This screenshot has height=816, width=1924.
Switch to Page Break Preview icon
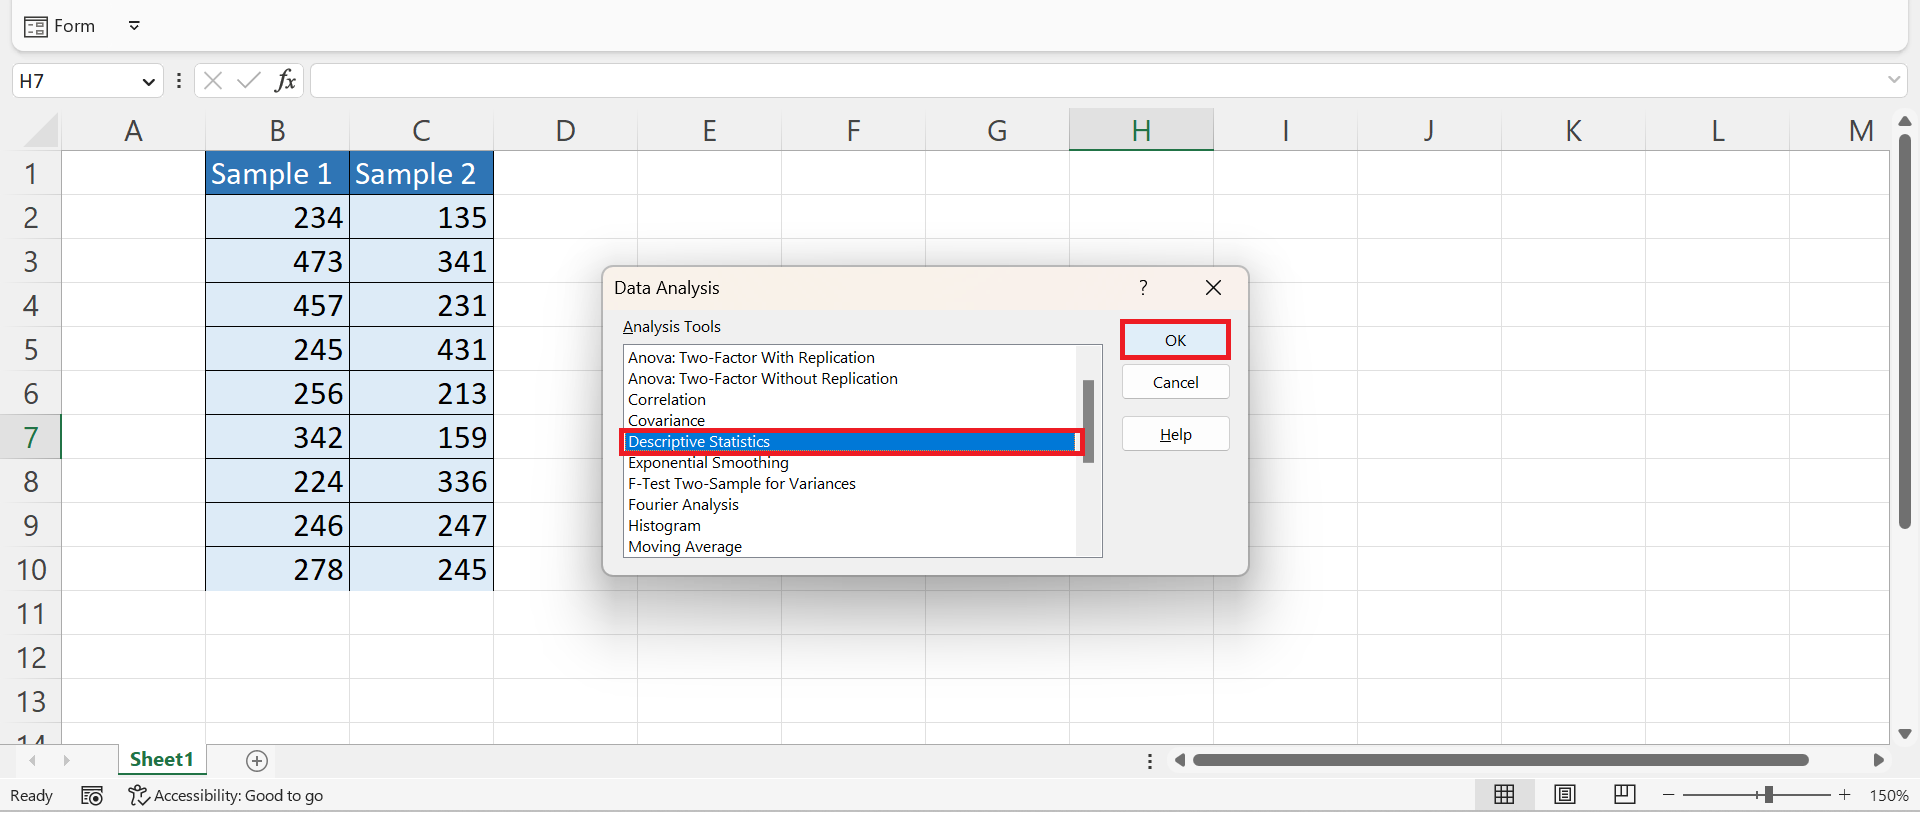point(1624,795)
